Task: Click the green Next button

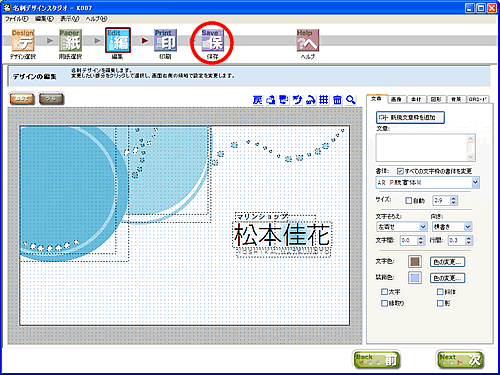Action: [460, 360]
